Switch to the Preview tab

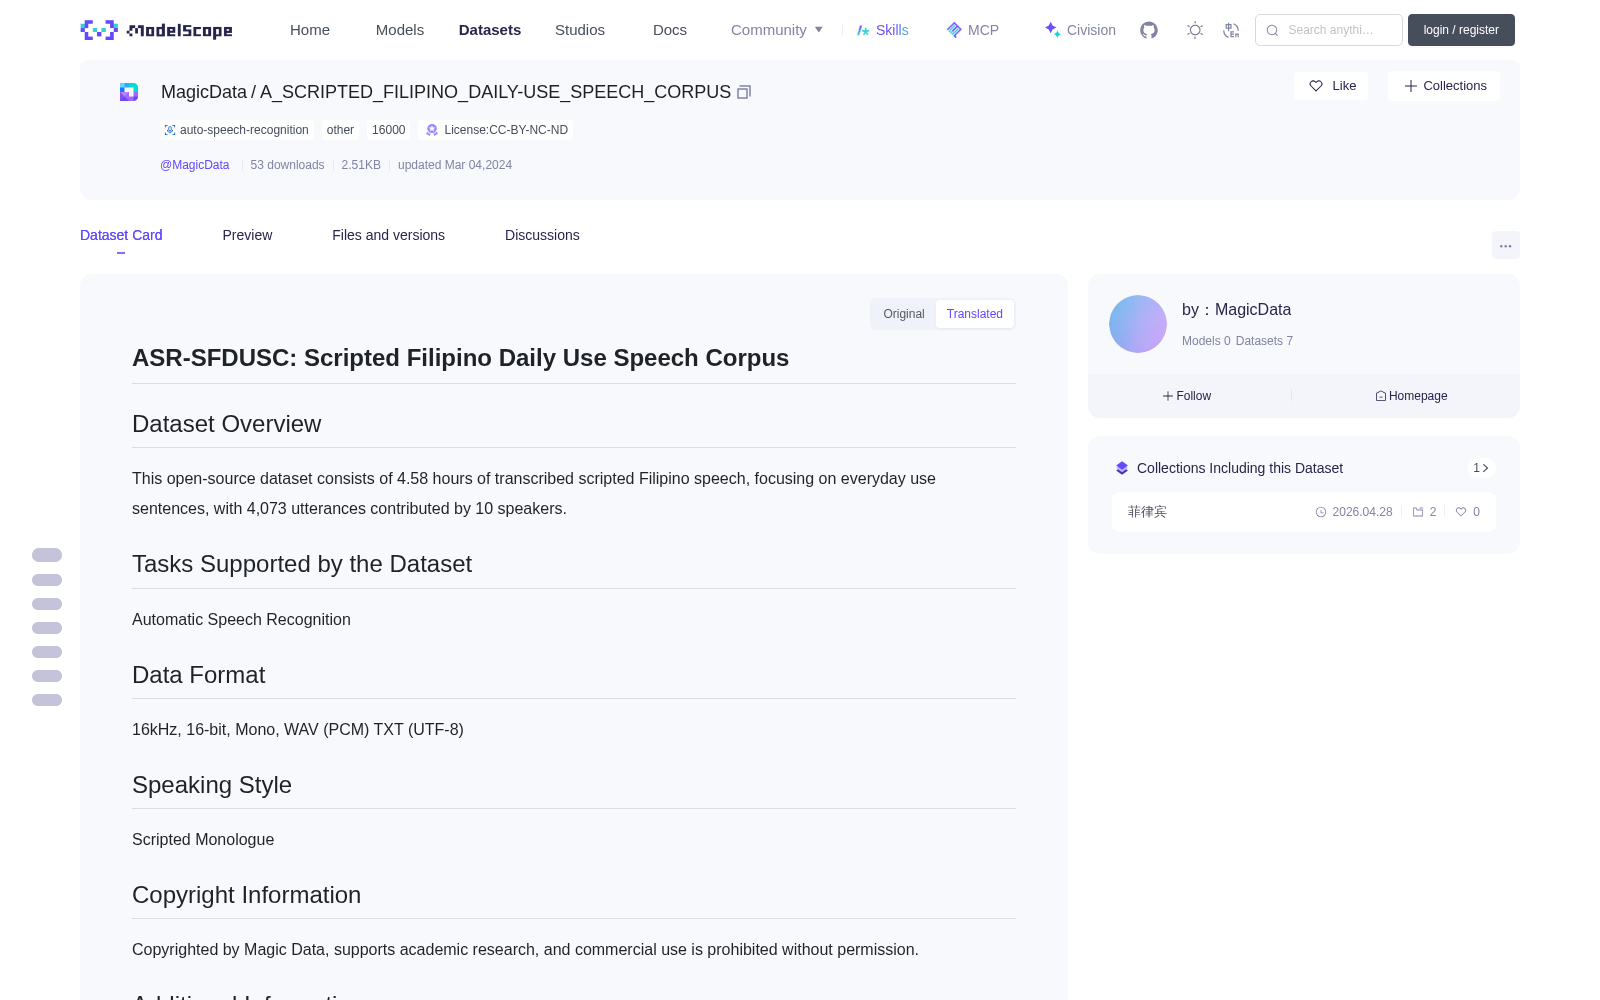(x=247, y=235)
